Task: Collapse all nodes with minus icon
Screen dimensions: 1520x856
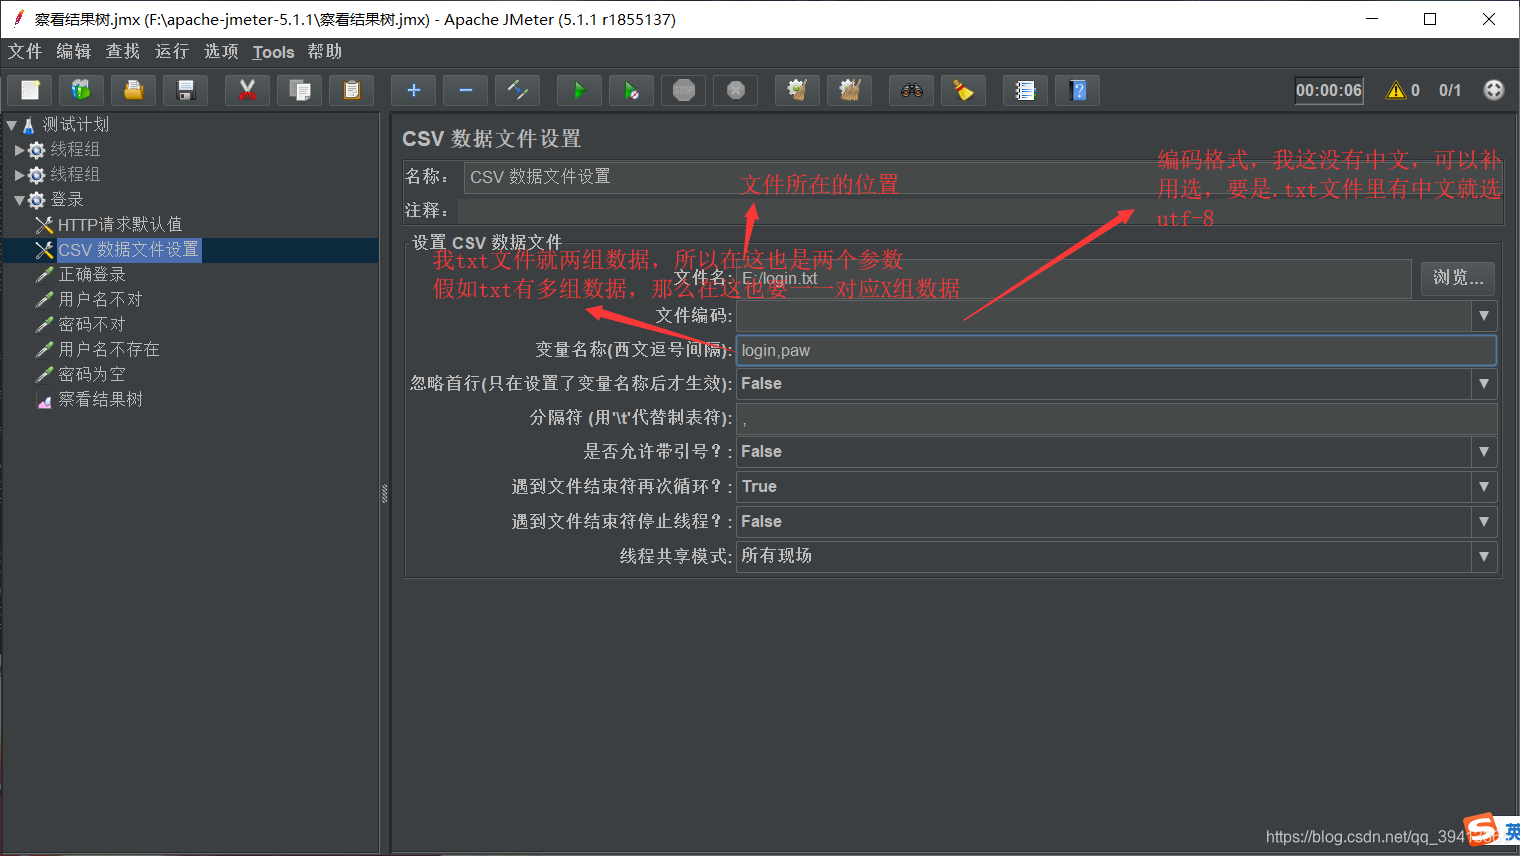Action: 466,90
